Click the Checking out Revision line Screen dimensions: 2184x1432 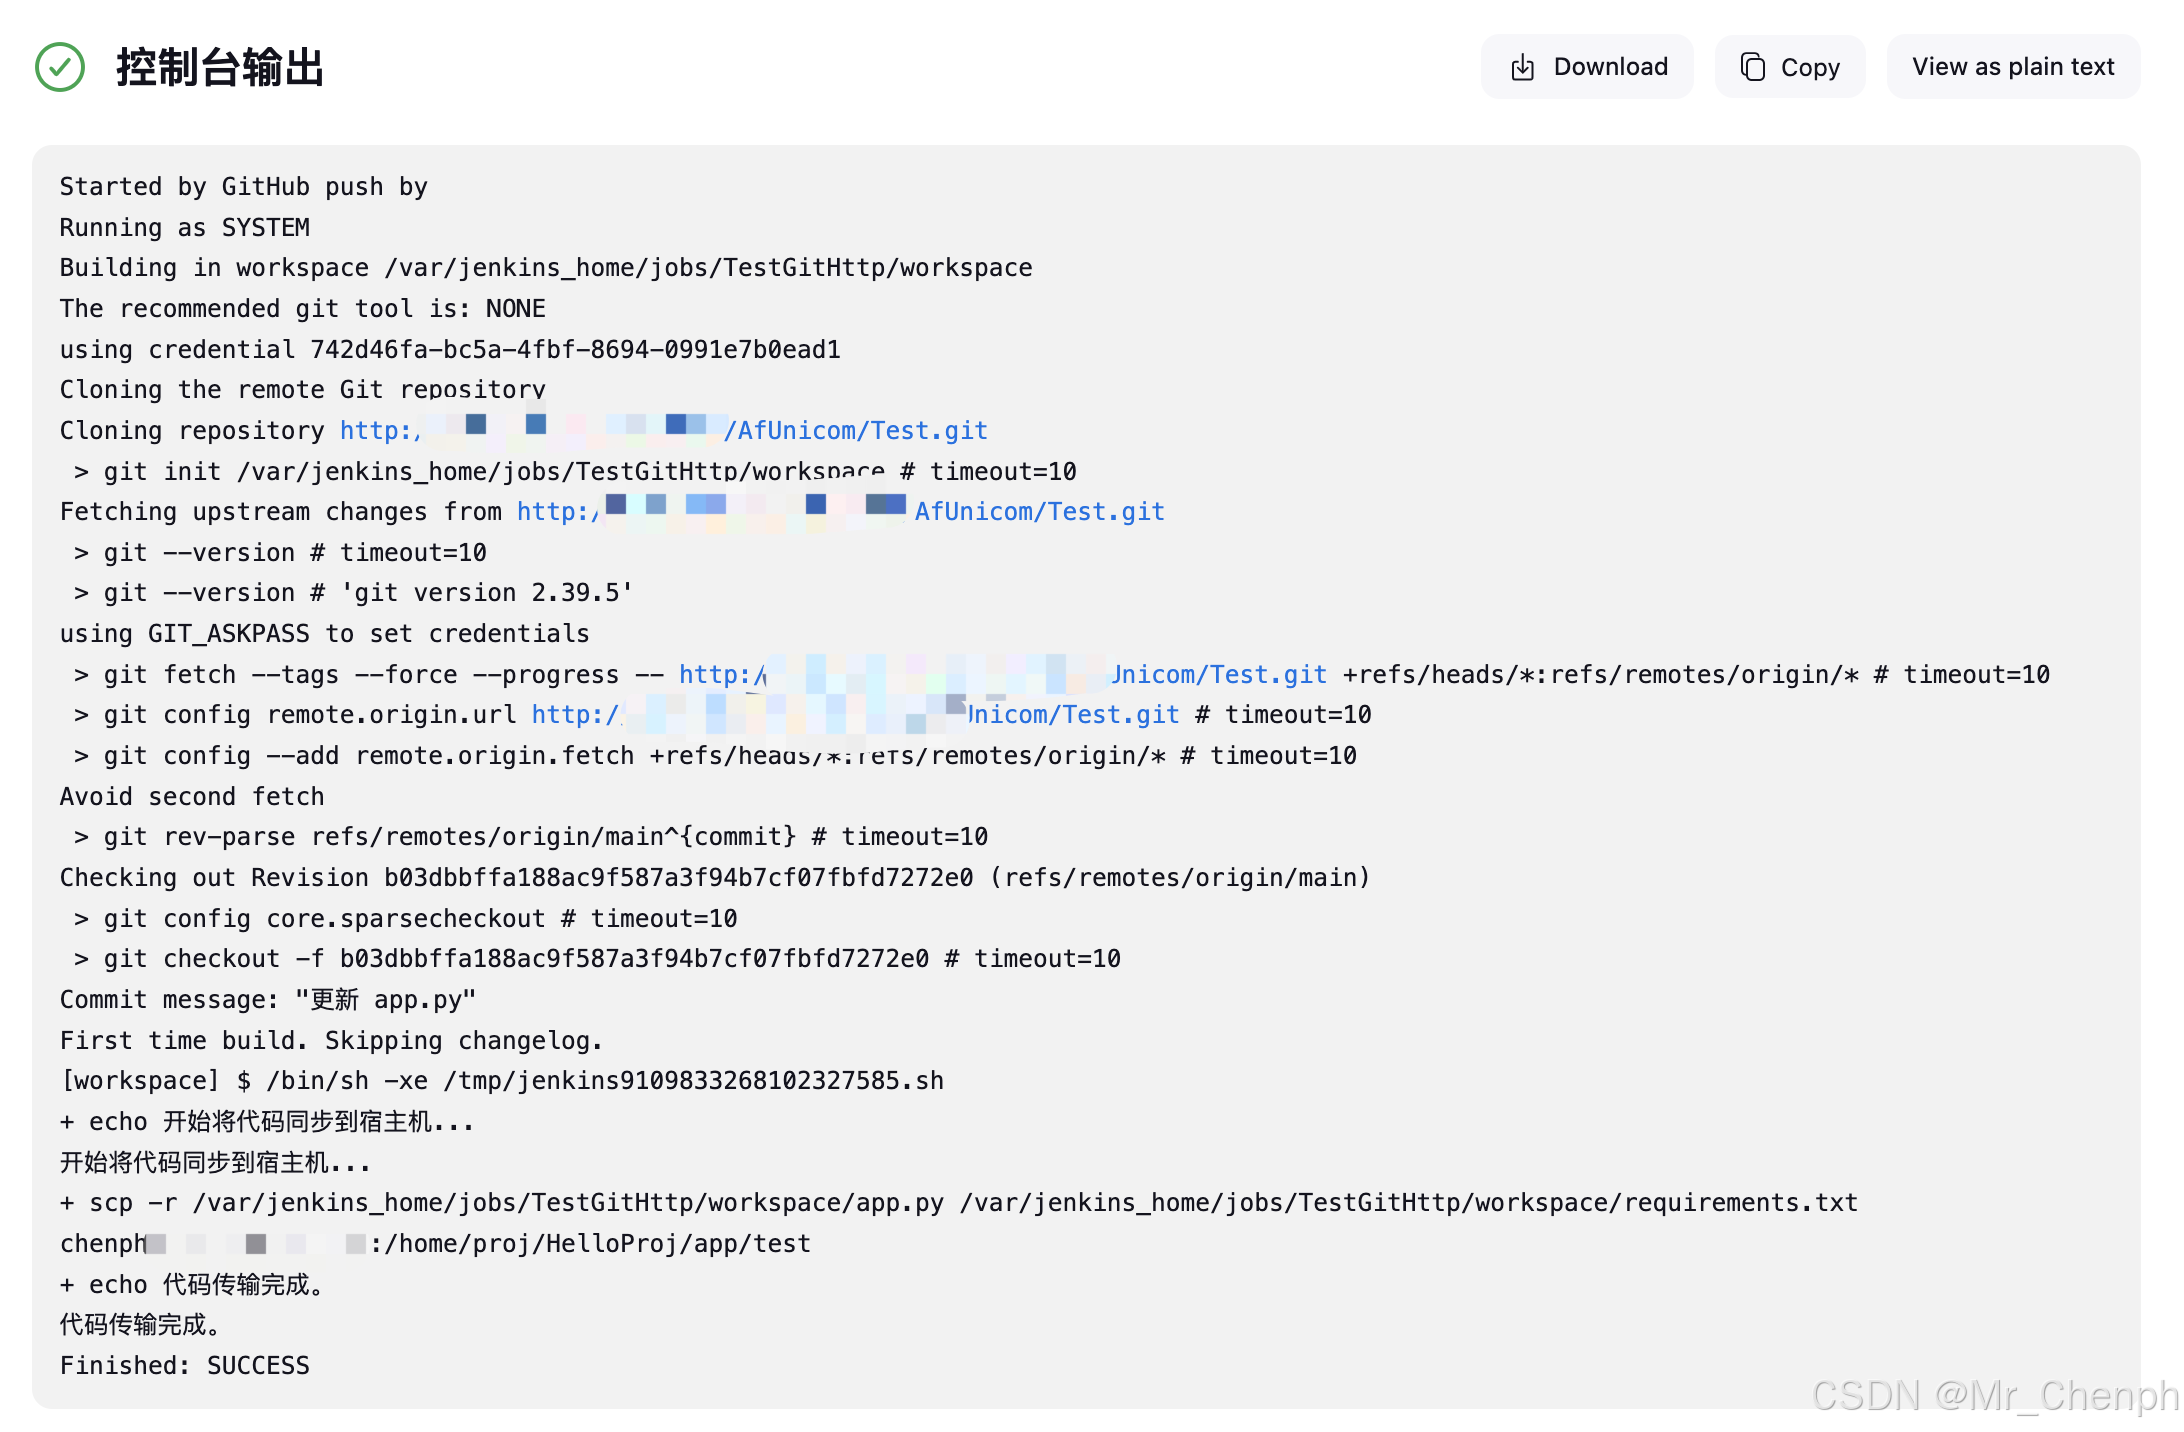point(714,878)
